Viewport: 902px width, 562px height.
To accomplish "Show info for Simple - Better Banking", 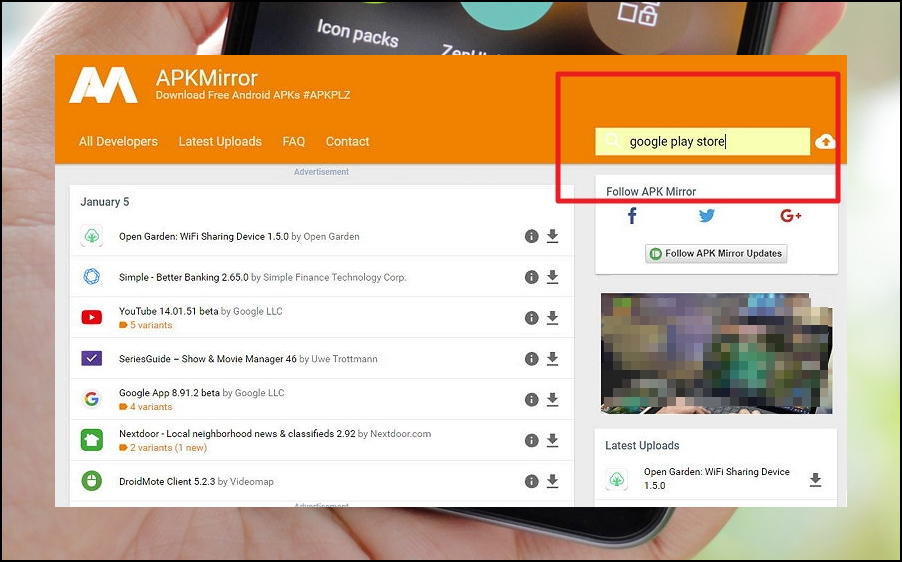I will (x=532, y=277).
